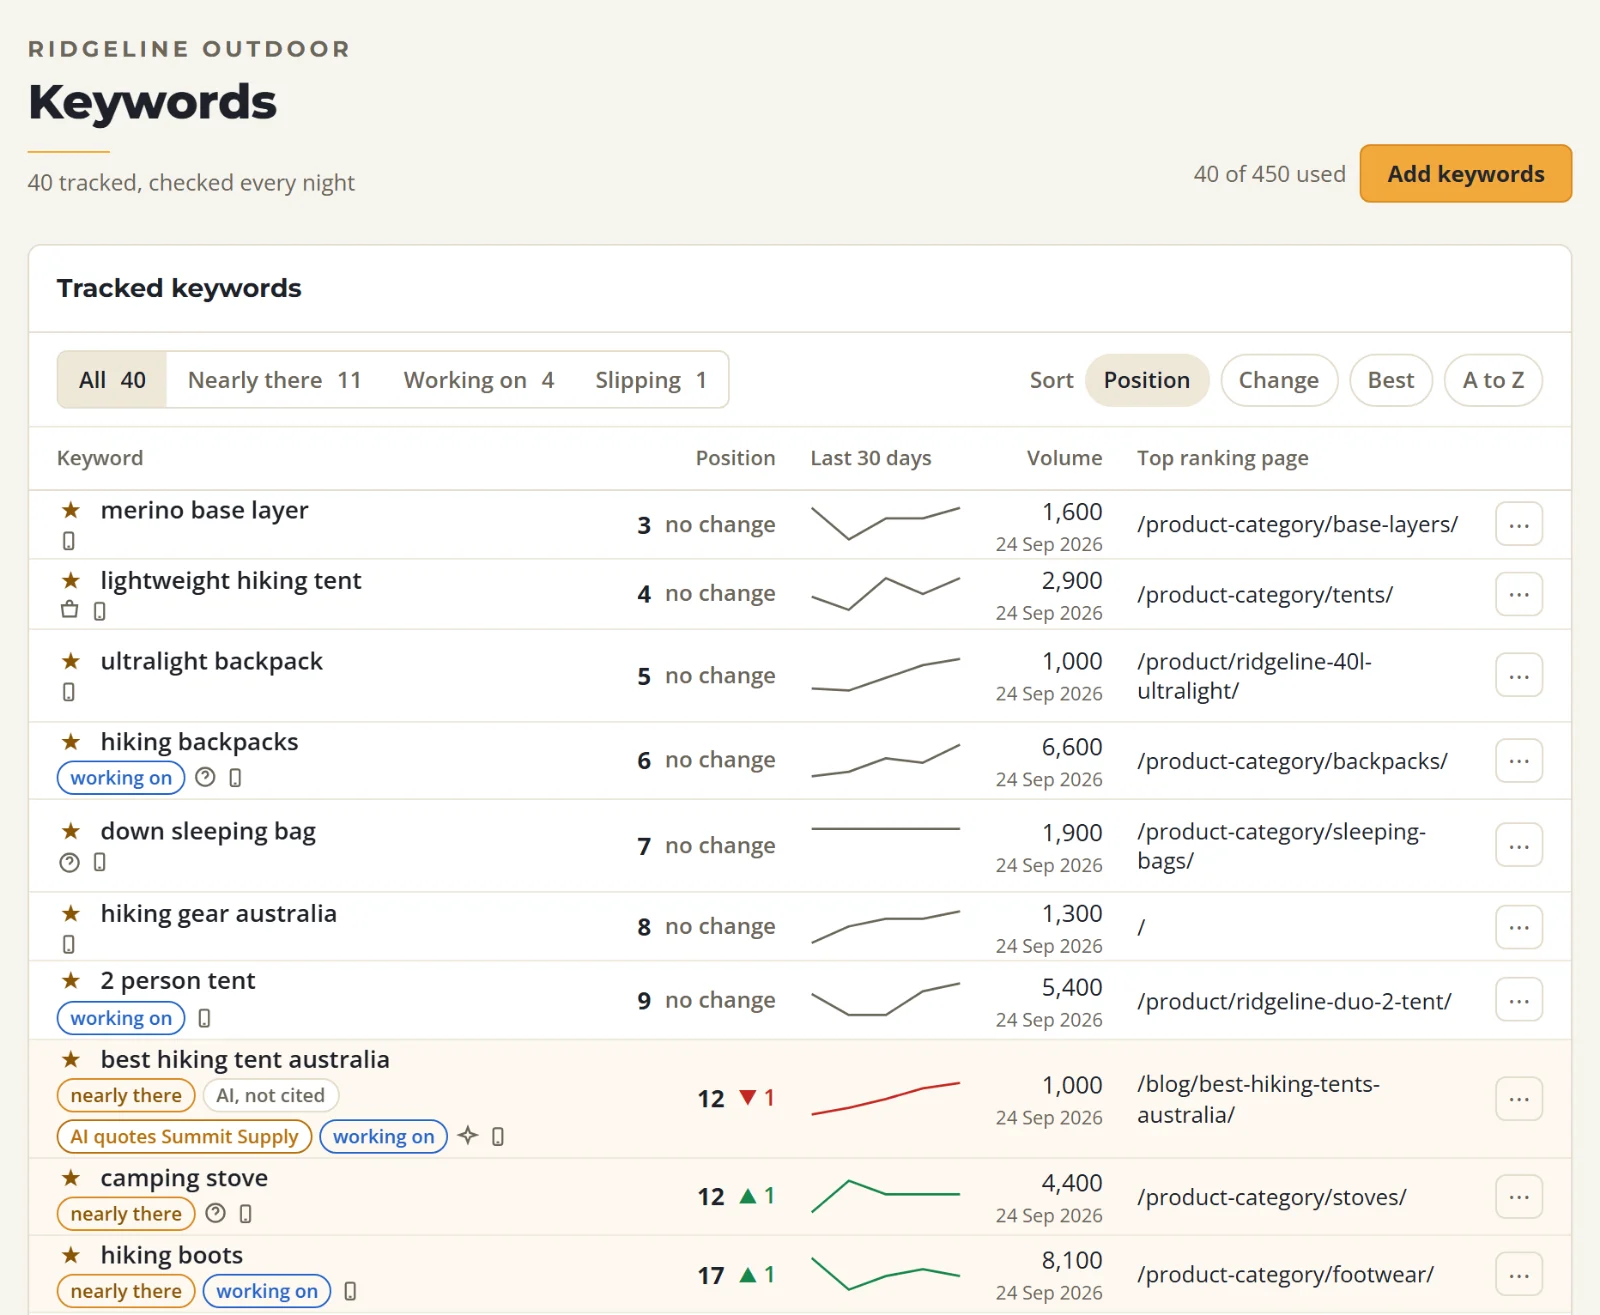The height and width of the screenshot is (1315, 1600).
Task: Toggle star on merino base layer
Action: coord(70,510)
